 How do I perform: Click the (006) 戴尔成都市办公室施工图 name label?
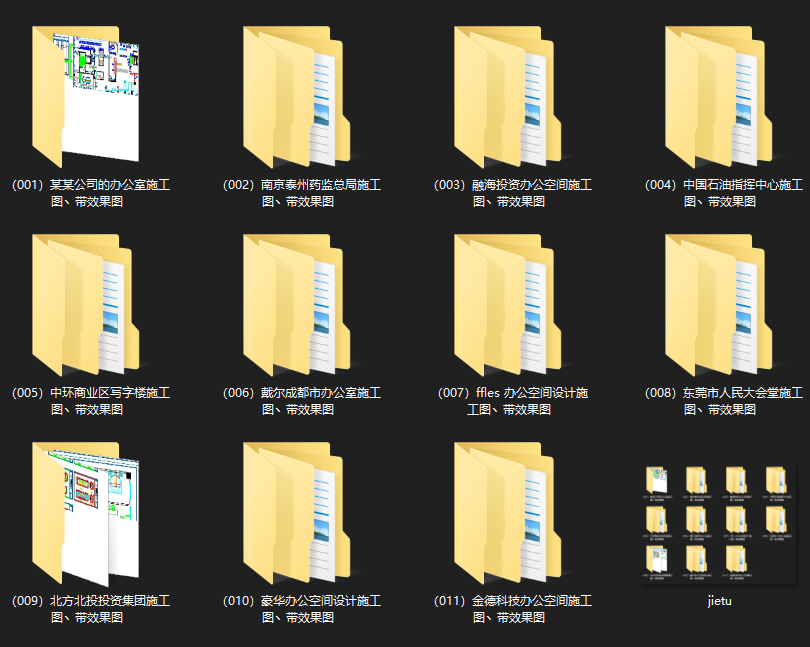pos(302,401)
